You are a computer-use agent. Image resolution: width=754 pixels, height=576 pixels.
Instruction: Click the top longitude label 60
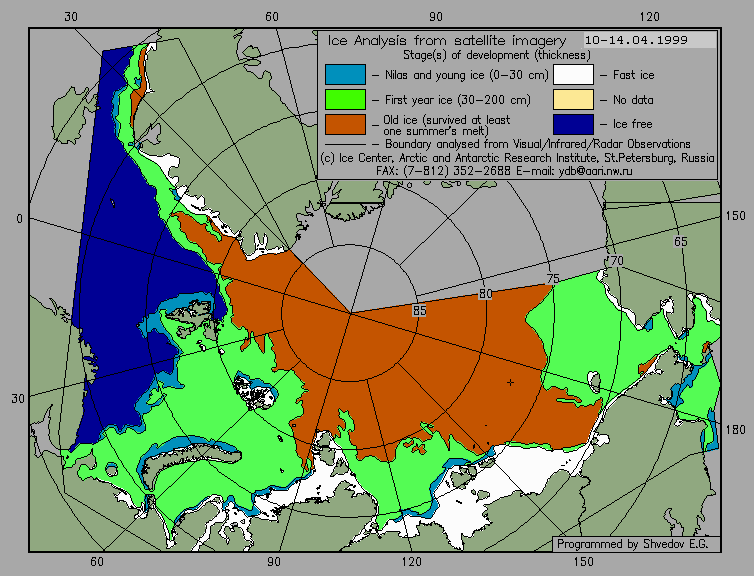coord(272,17)
